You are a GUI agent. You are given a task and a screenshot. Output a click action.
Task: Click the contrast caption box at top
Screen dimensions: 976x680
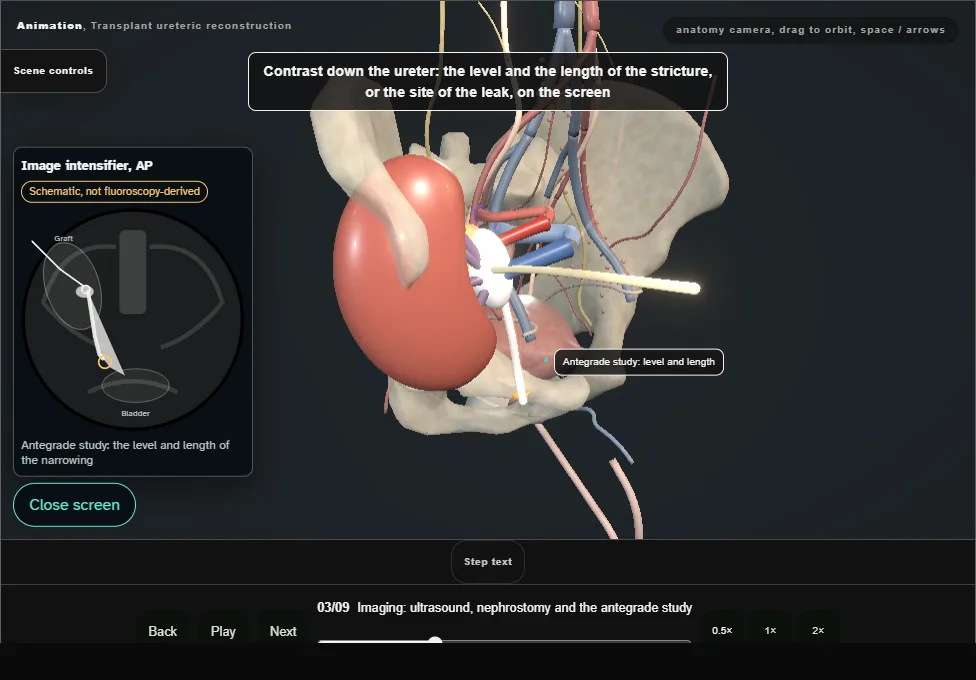pyautogui.click(x=488, y=82)
